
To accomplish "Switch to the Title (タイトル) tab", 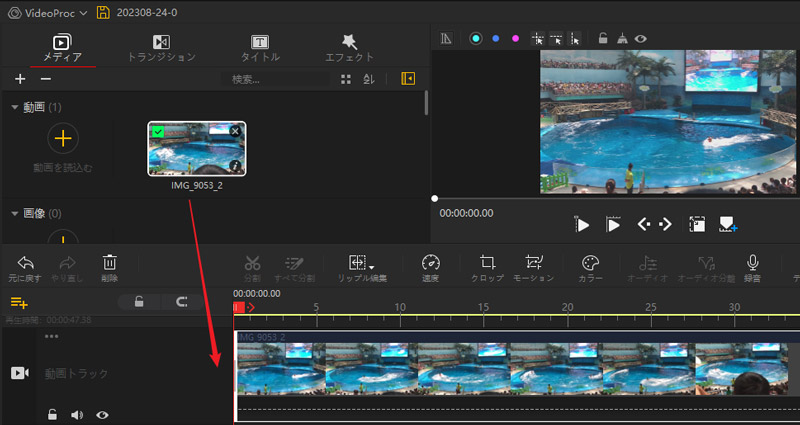I will point(259,47).
